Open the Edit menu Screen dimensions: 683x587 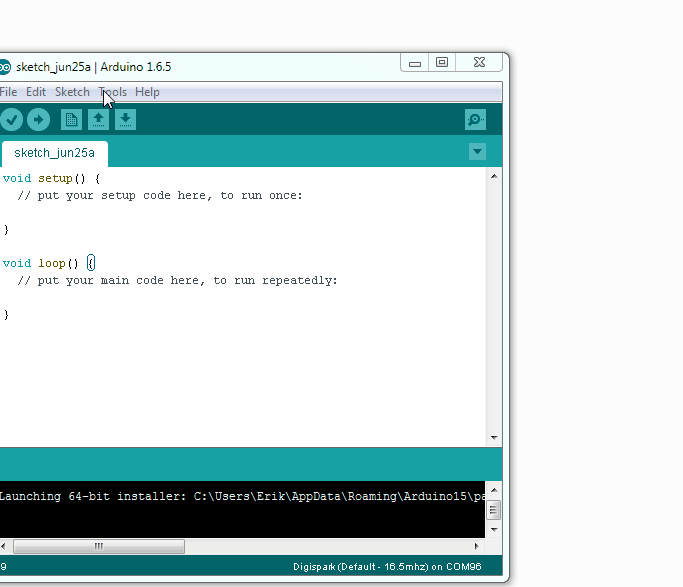point(36,92)
